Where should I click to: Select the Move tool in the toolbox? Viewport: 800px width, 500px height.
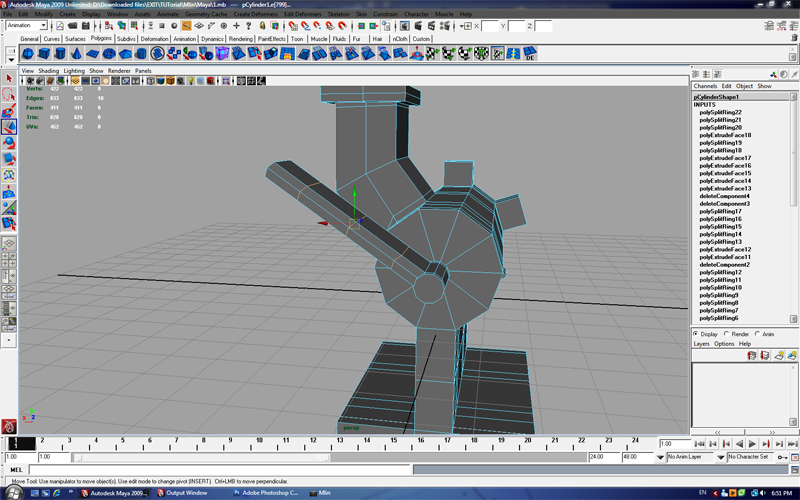click(8, 127)
